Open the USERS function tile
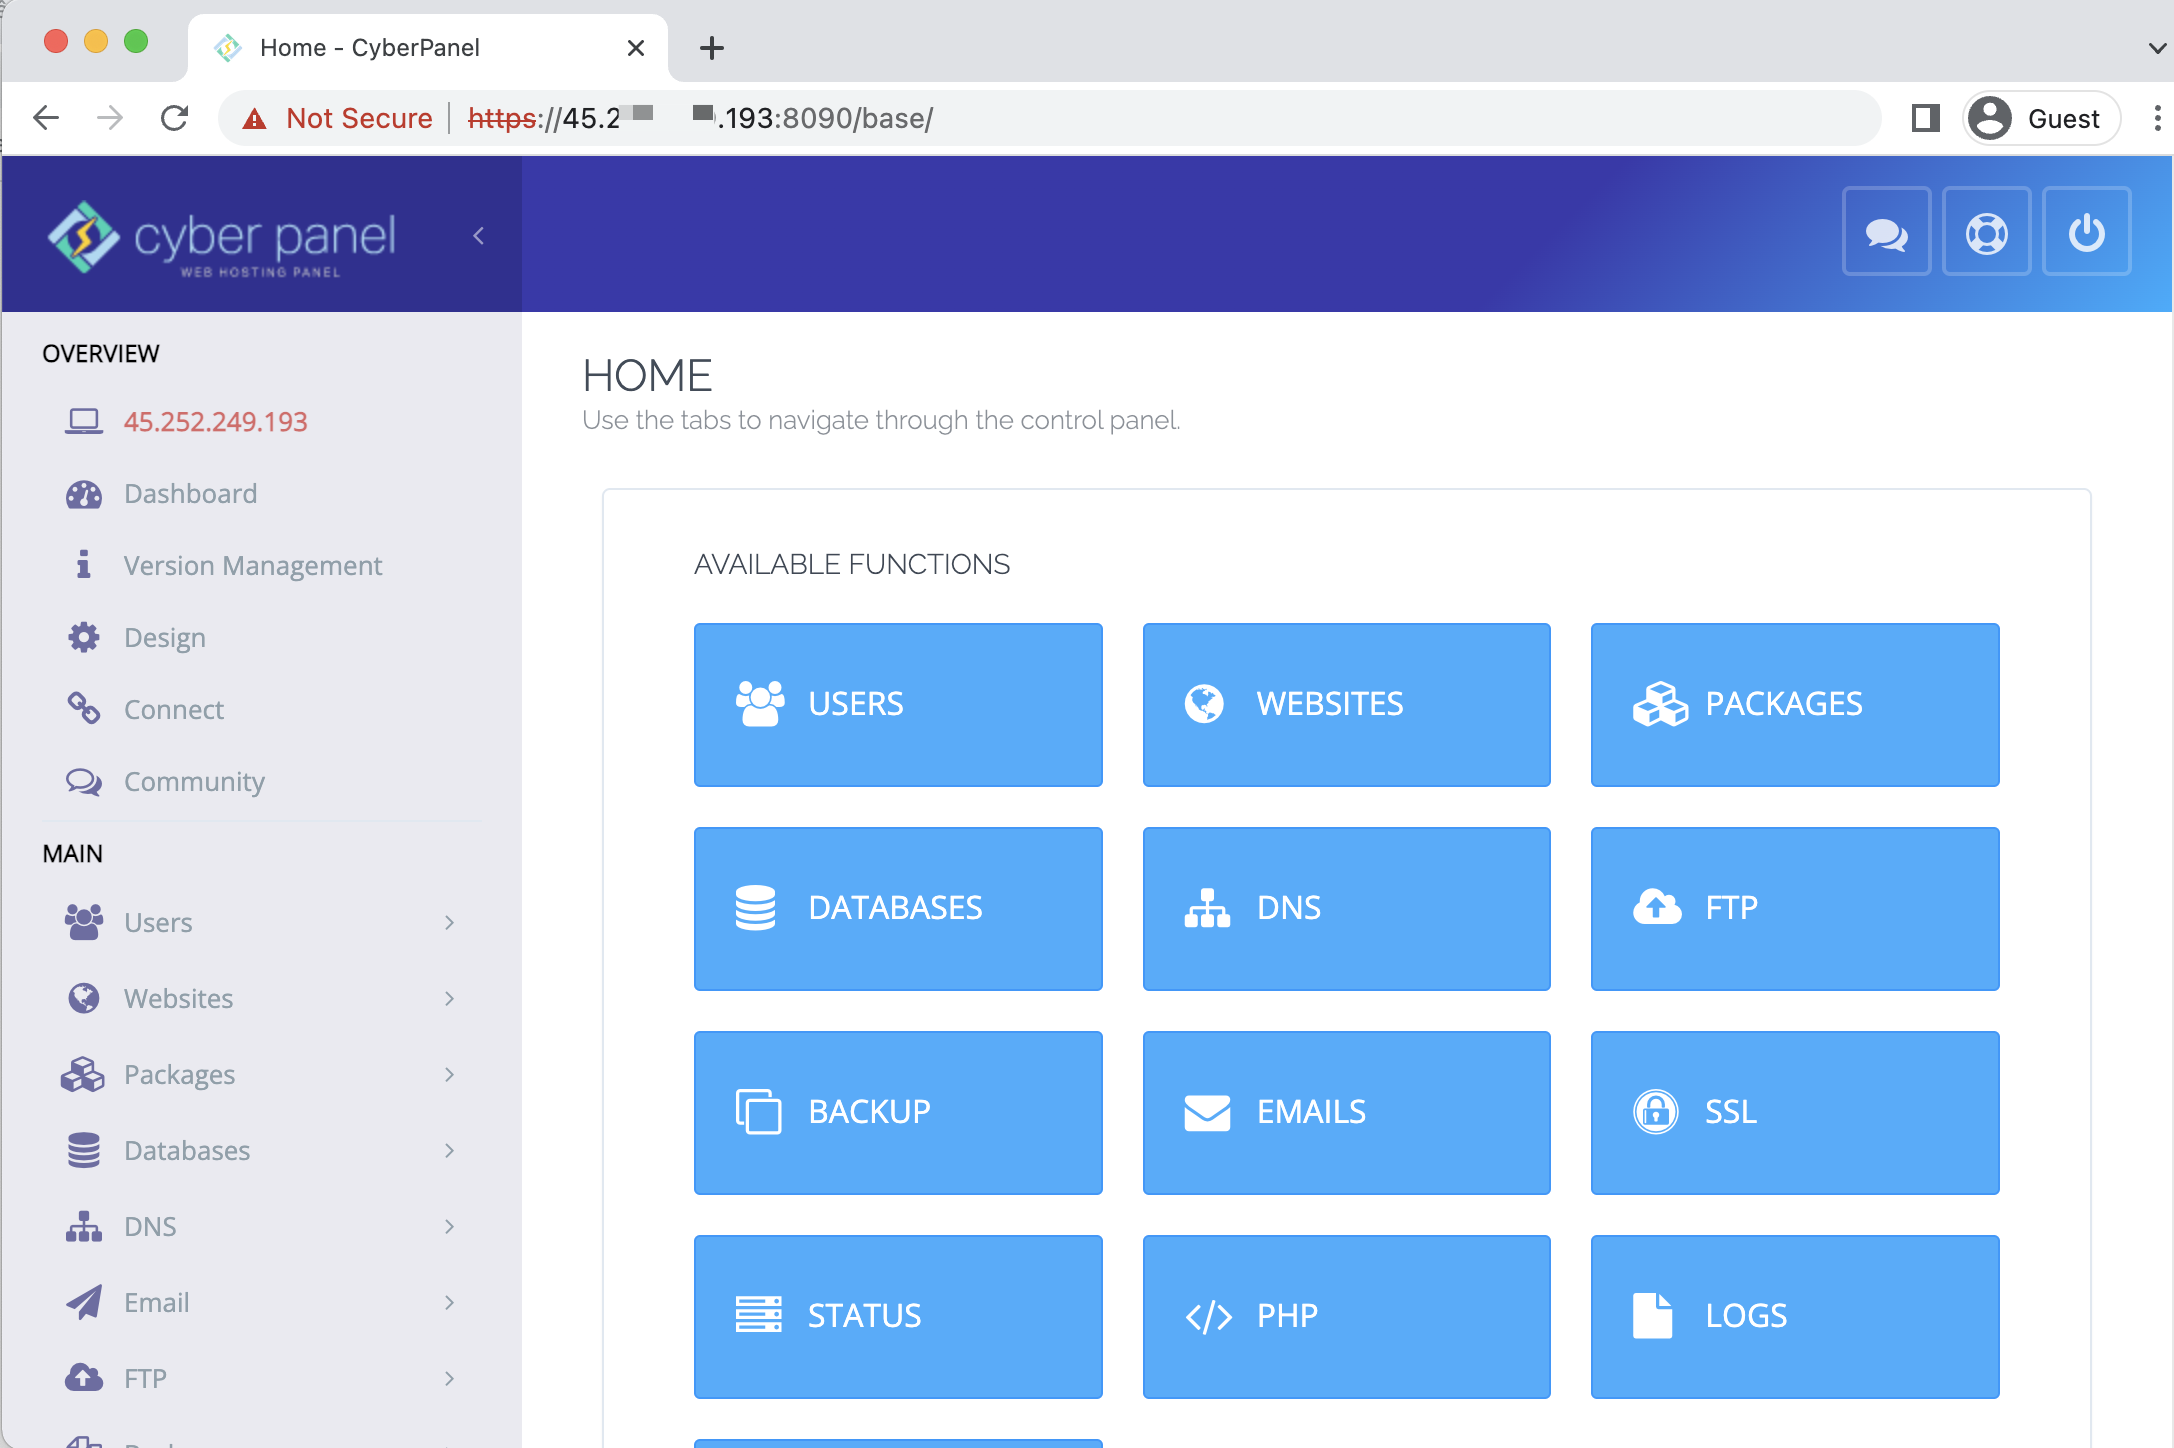This screenshot has height=1448, width=2174. [898, 705]
